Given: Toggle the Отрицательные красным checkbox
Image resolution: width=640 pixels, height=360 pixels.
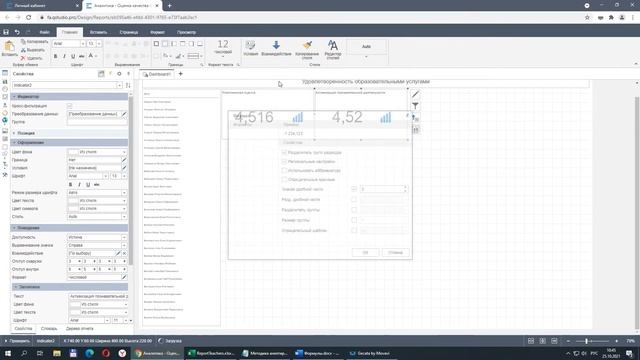Looking at the screenshot, I should [284, 179].
